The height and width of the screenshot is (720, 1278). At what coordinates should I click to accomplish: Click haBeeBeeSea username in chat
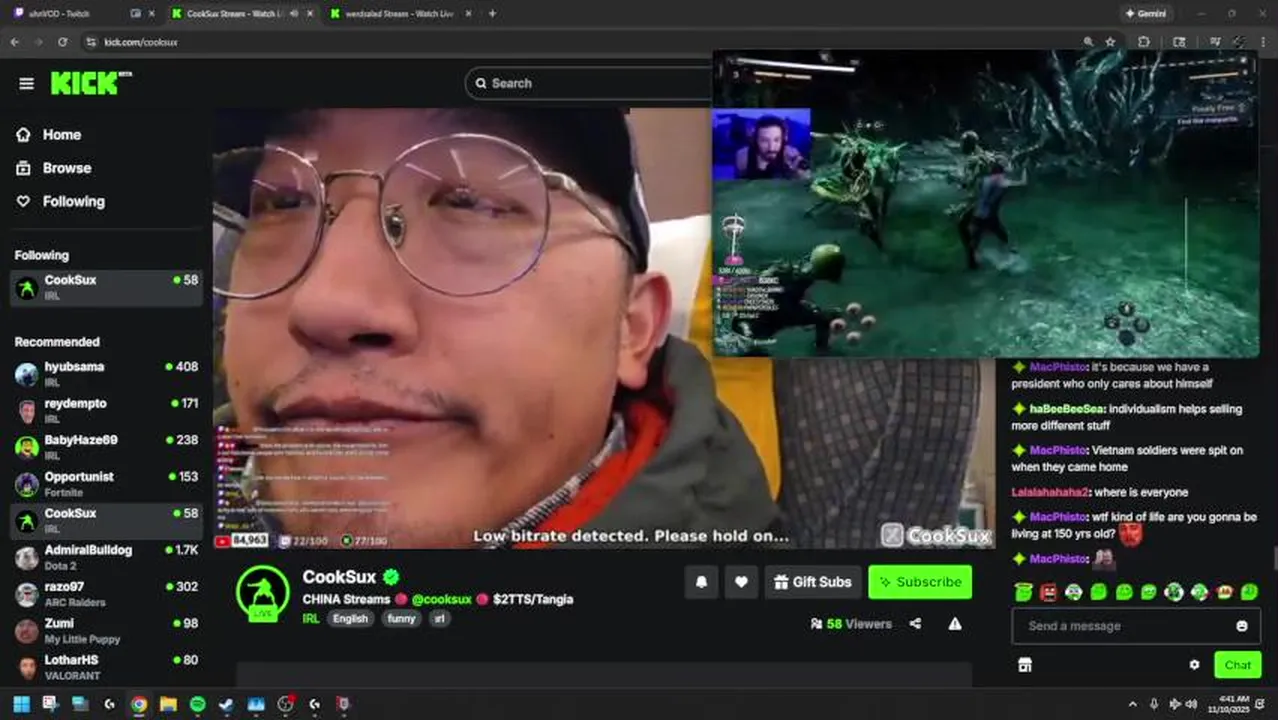pos(1066,409)
